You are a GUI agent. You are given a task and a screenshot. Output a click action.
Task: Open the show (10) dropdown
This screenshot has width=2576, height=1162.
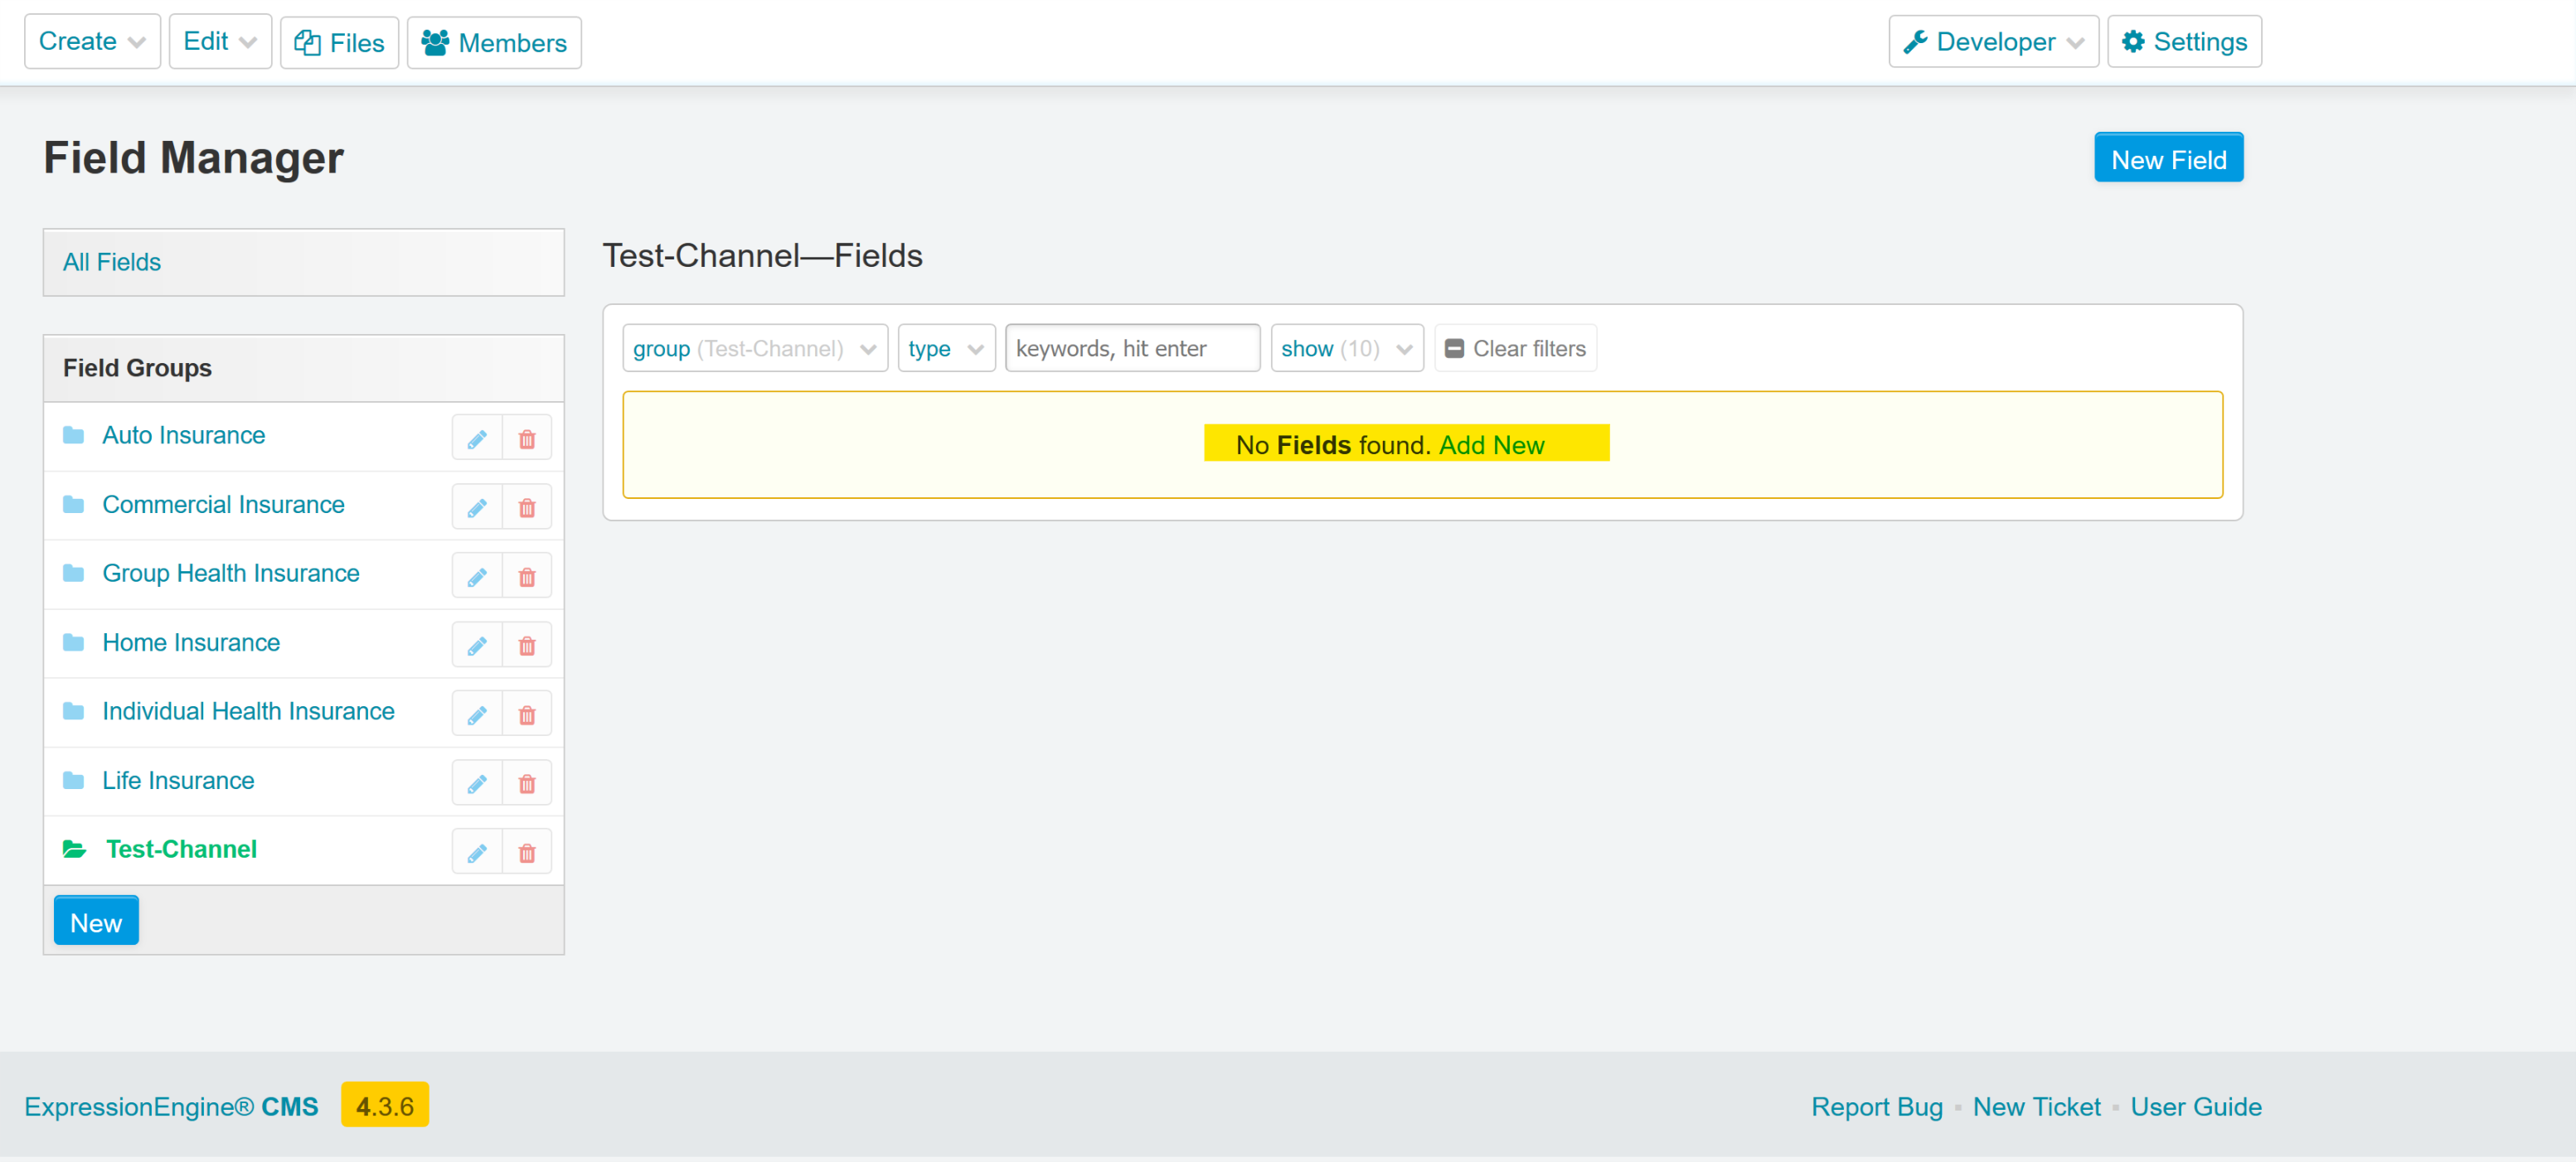pos(1347,348)
